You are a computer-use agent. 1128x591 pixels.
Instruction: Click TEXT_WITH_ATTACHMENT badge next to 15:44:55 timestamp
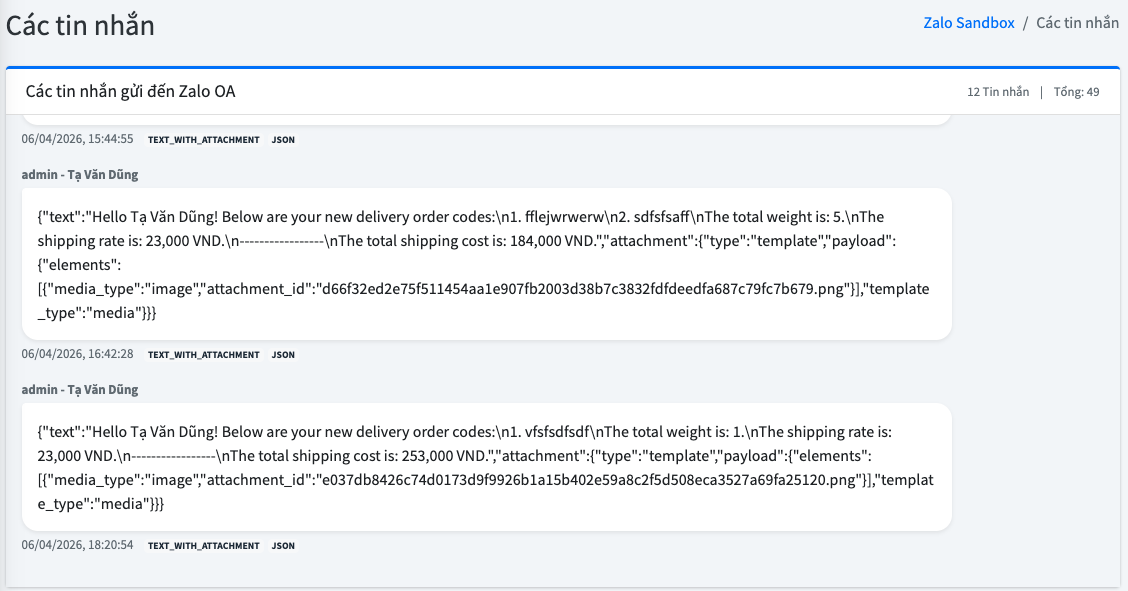point(203,140)
